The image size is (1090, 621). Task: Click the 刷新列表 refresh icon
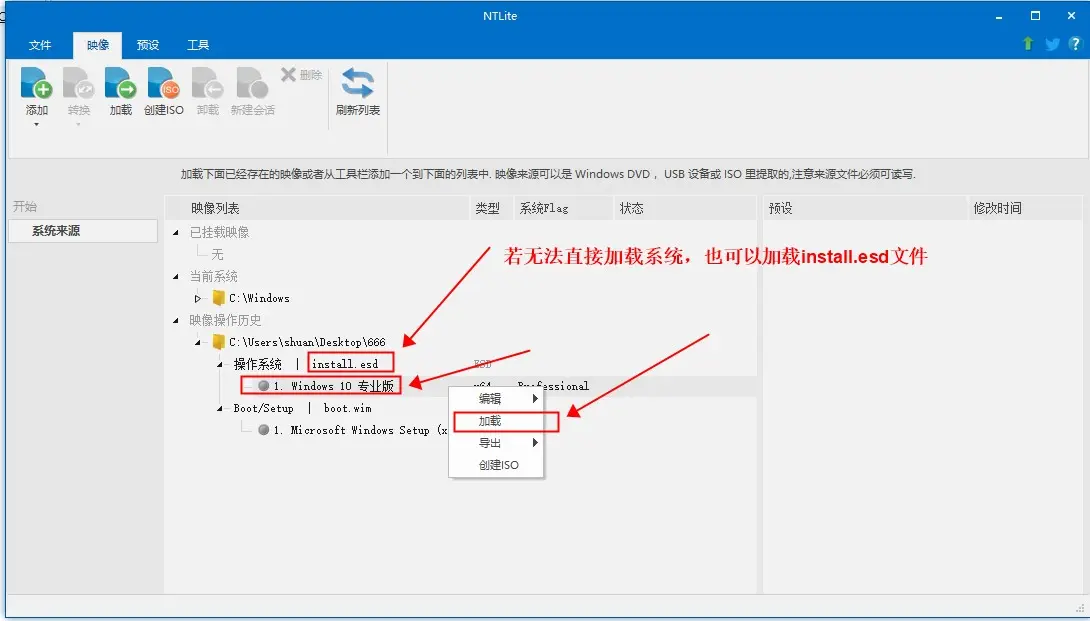point(357,83)
